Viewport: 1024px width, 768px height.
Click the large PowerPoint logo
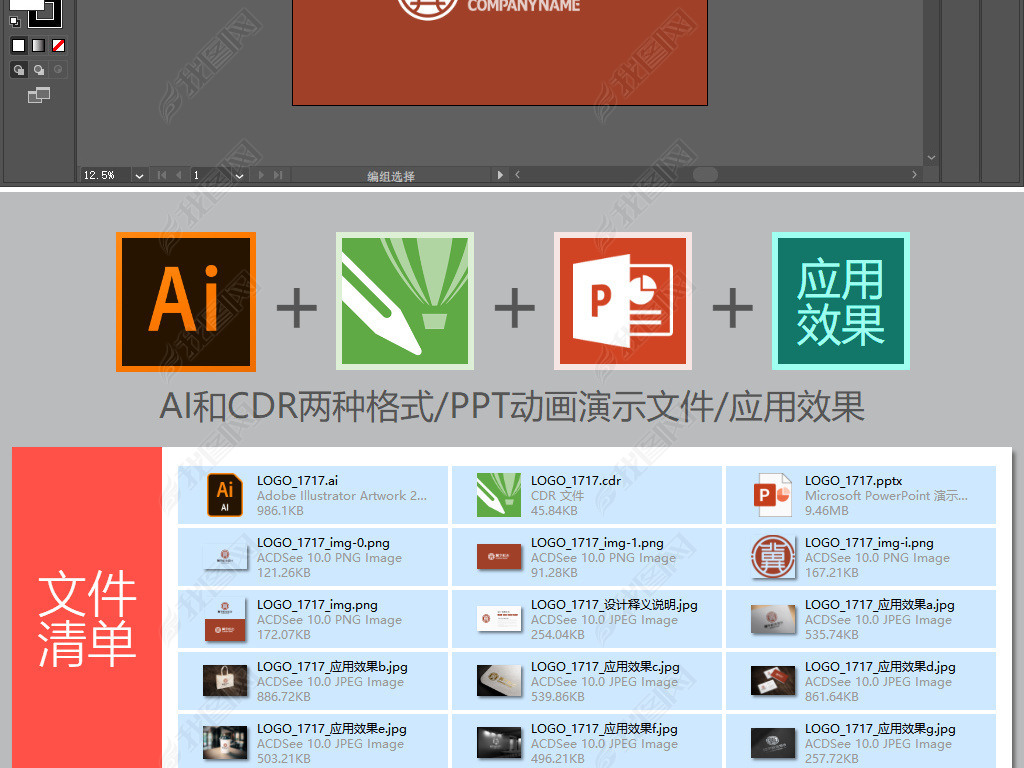(623, 301)
